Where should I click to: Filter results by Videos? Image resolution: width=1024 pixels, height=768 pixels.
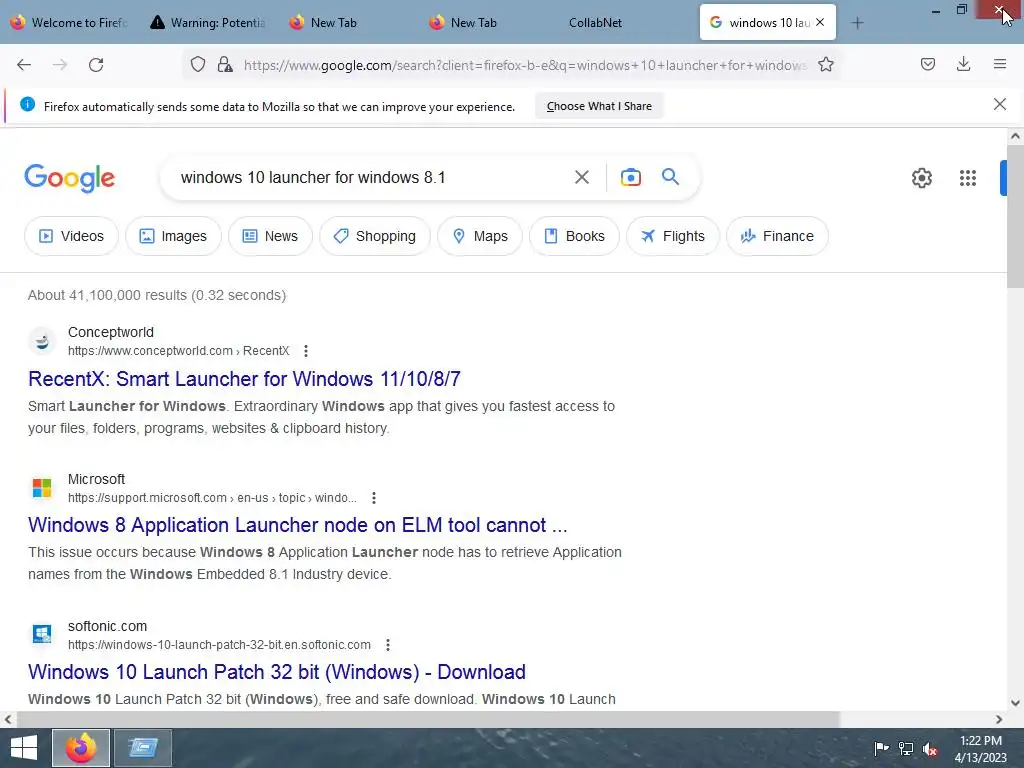click(72, 236)
